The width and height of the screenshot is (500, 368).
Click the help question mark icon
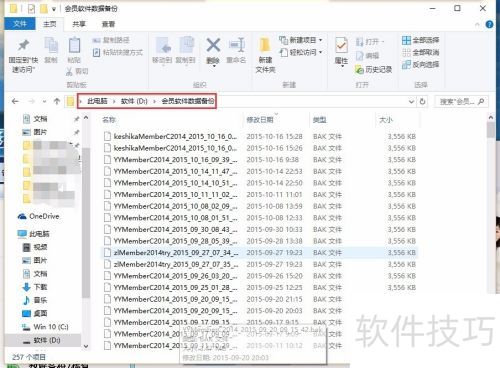point(489,24)
